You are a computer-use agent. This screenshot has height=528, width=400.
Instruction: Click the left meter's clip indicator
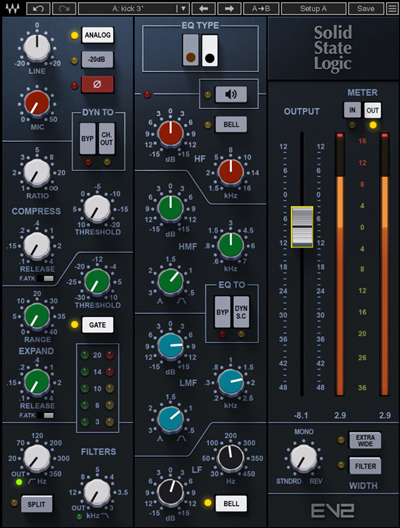tap(339, 135)
